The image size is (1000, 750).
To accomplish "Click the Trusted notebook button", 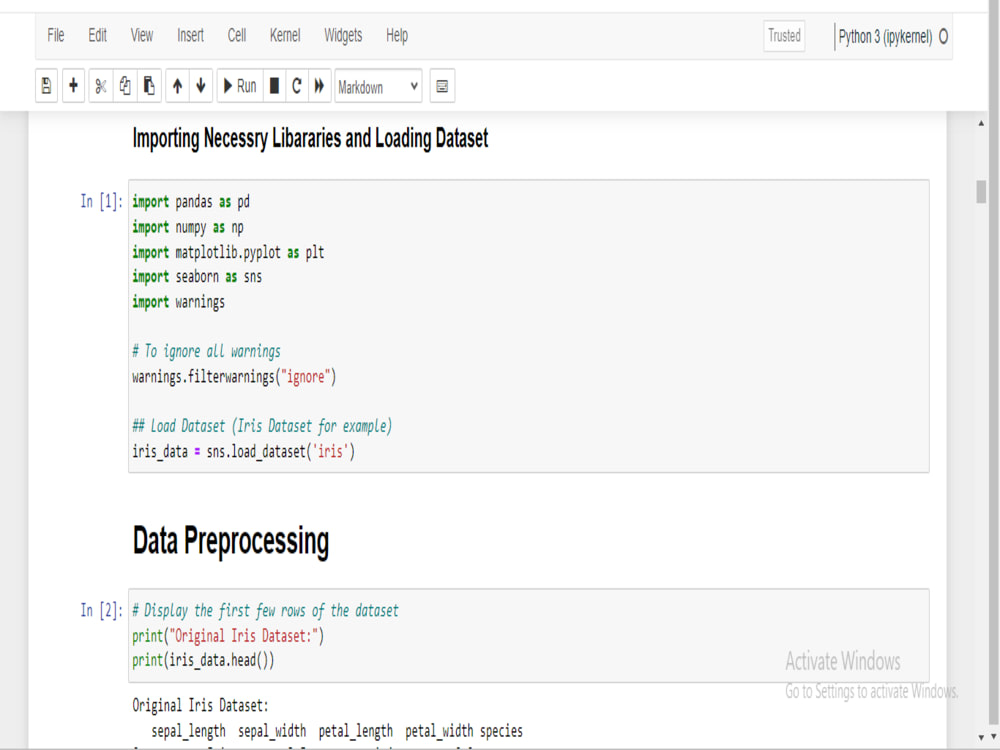I will (784, 36).
